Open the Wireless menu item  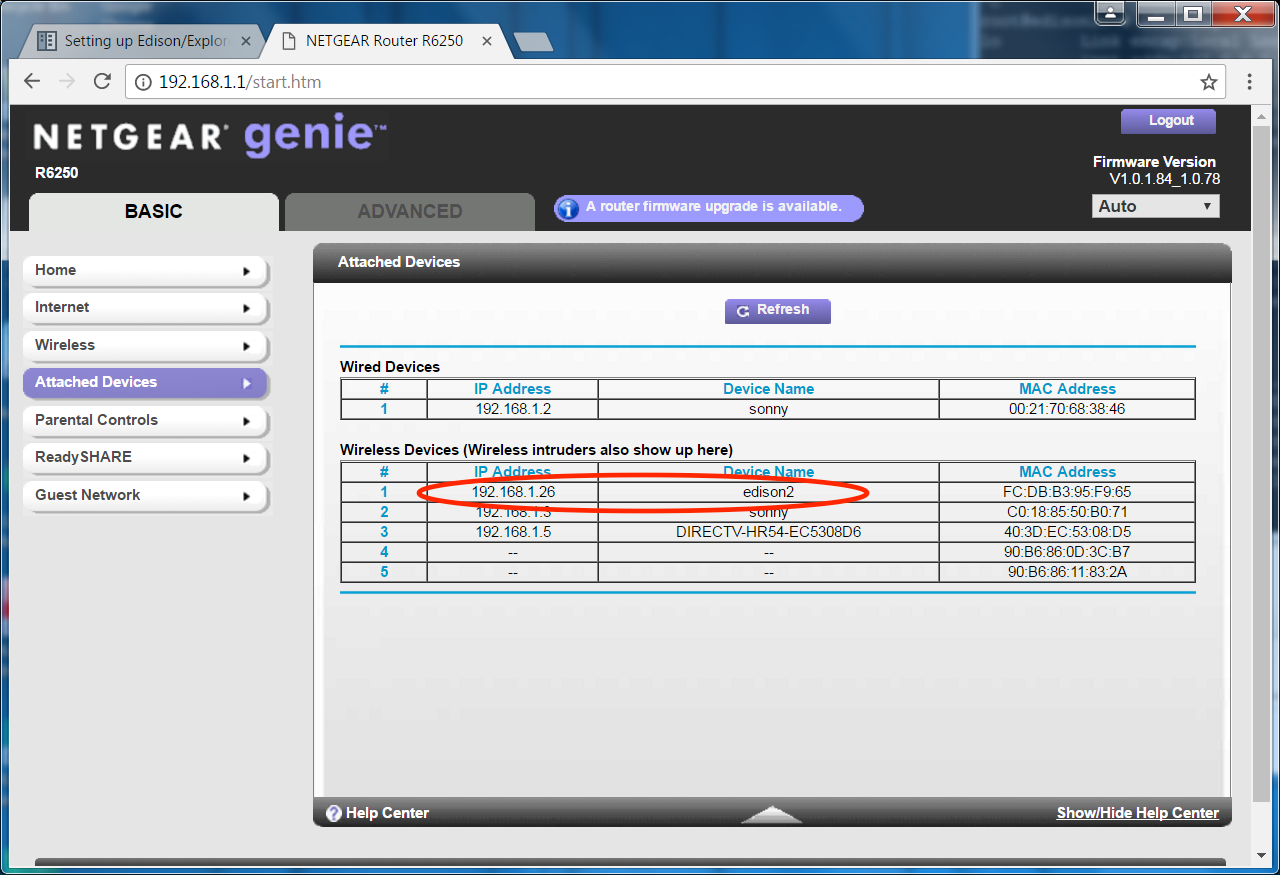coord(145,345)
